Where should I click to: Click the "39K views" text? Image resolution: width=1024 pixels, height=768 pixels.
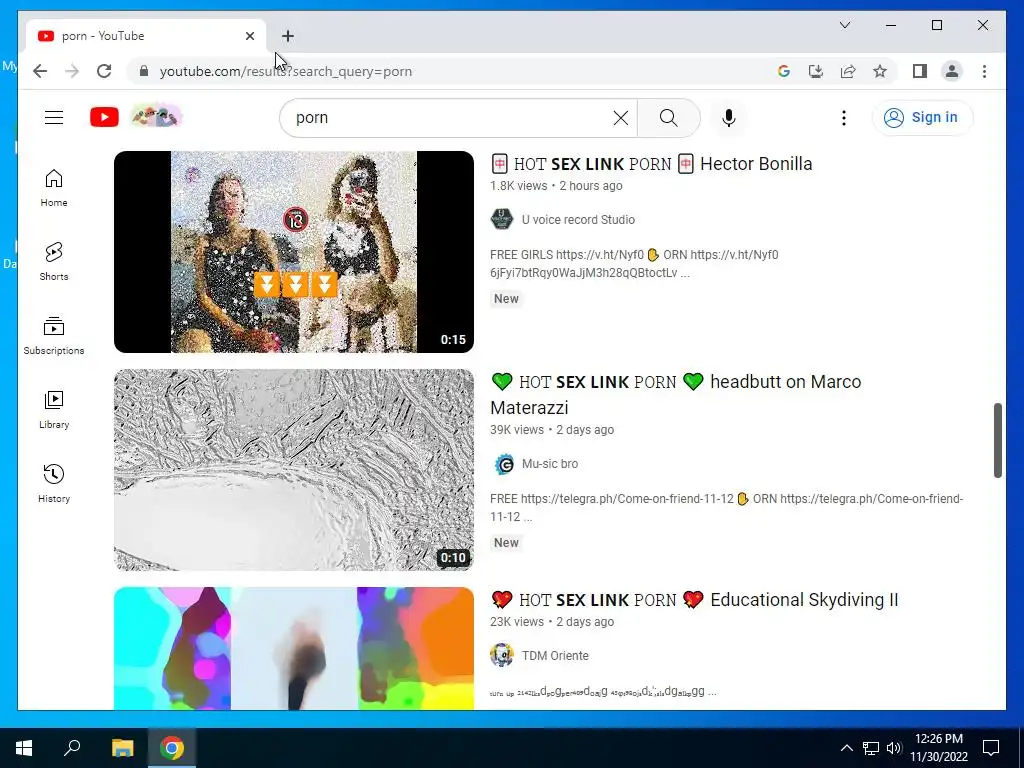(517, 430)
